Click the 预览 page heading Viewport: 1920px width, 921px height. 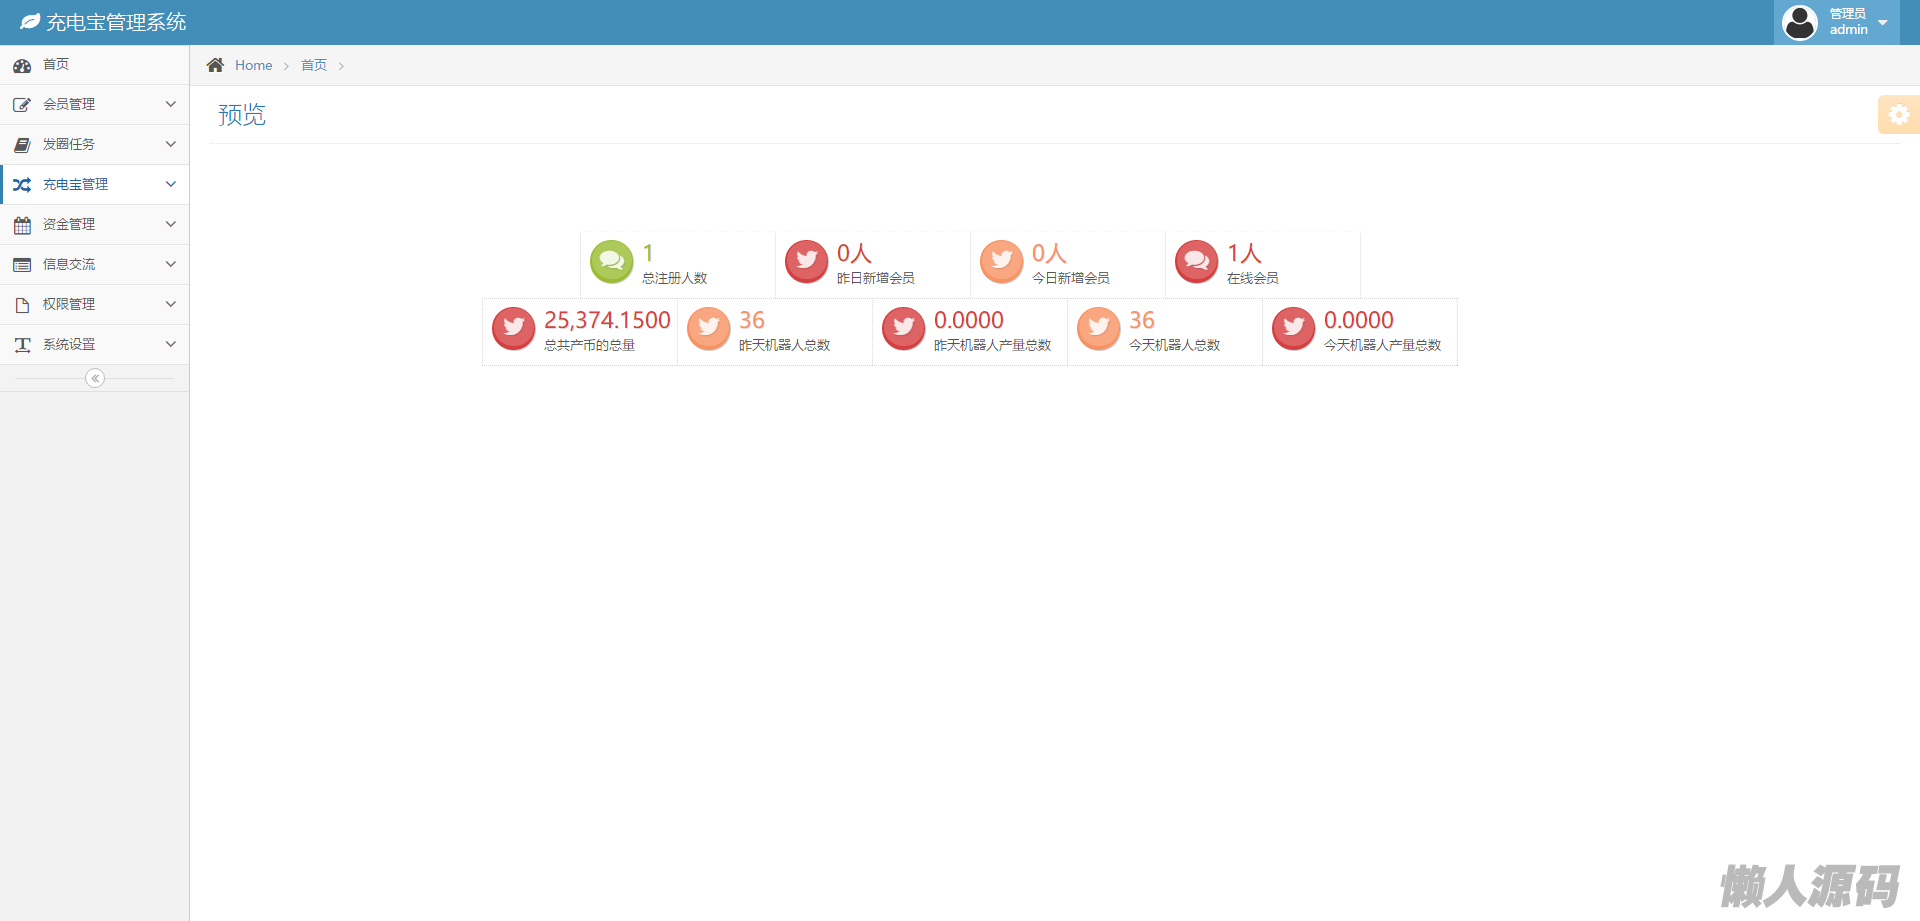pyautogui.click(x=242, y=115)
